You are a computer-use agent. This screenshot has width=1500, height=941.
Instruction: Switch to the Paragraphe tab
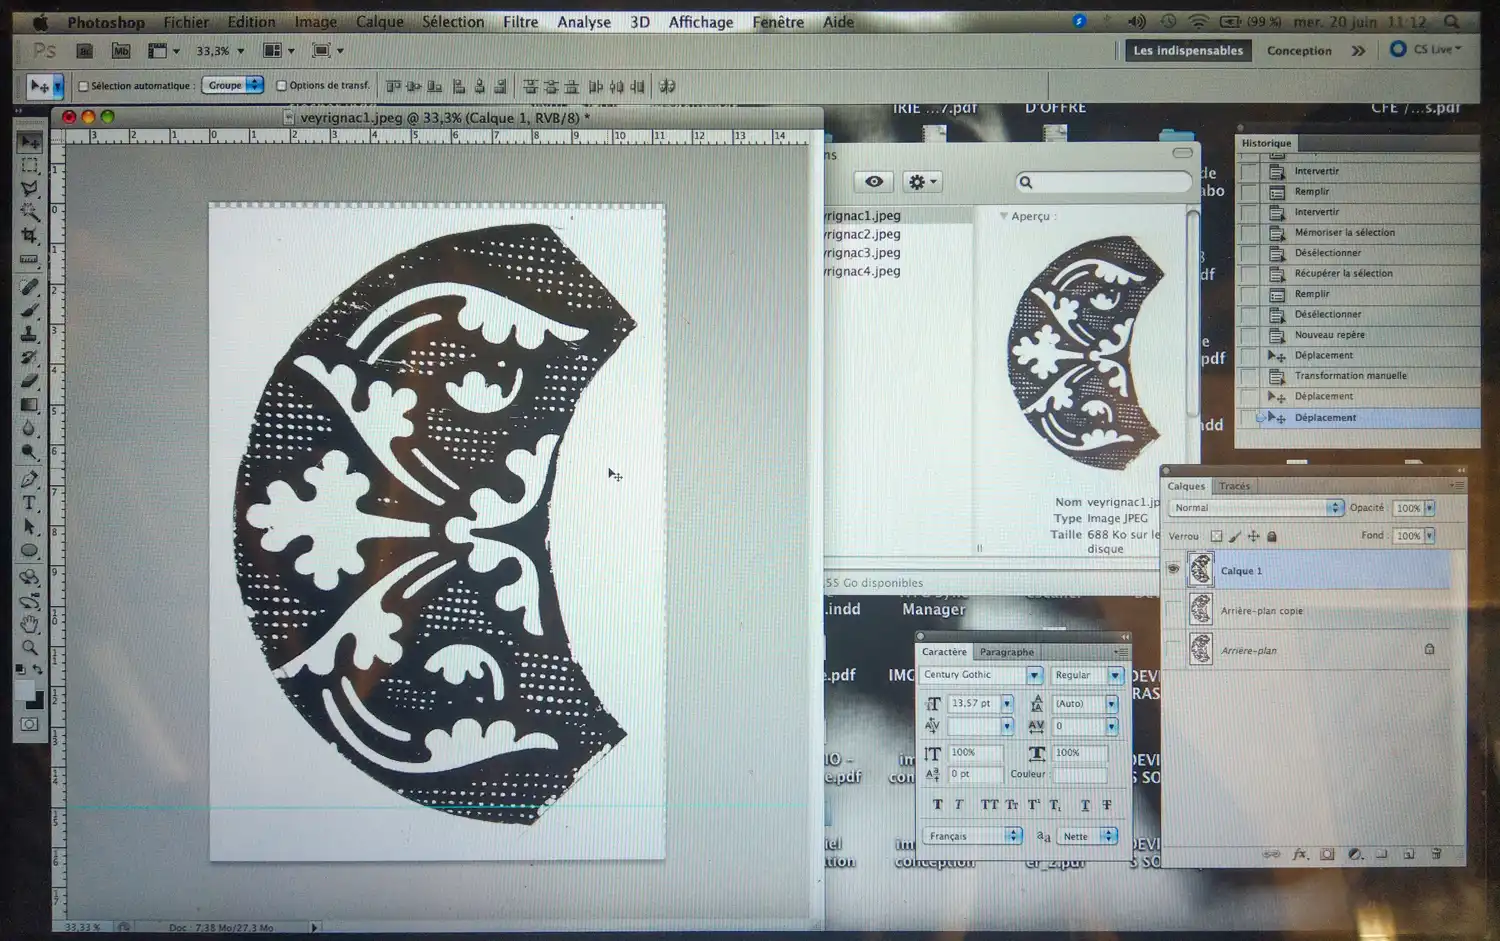point(1007,652)
